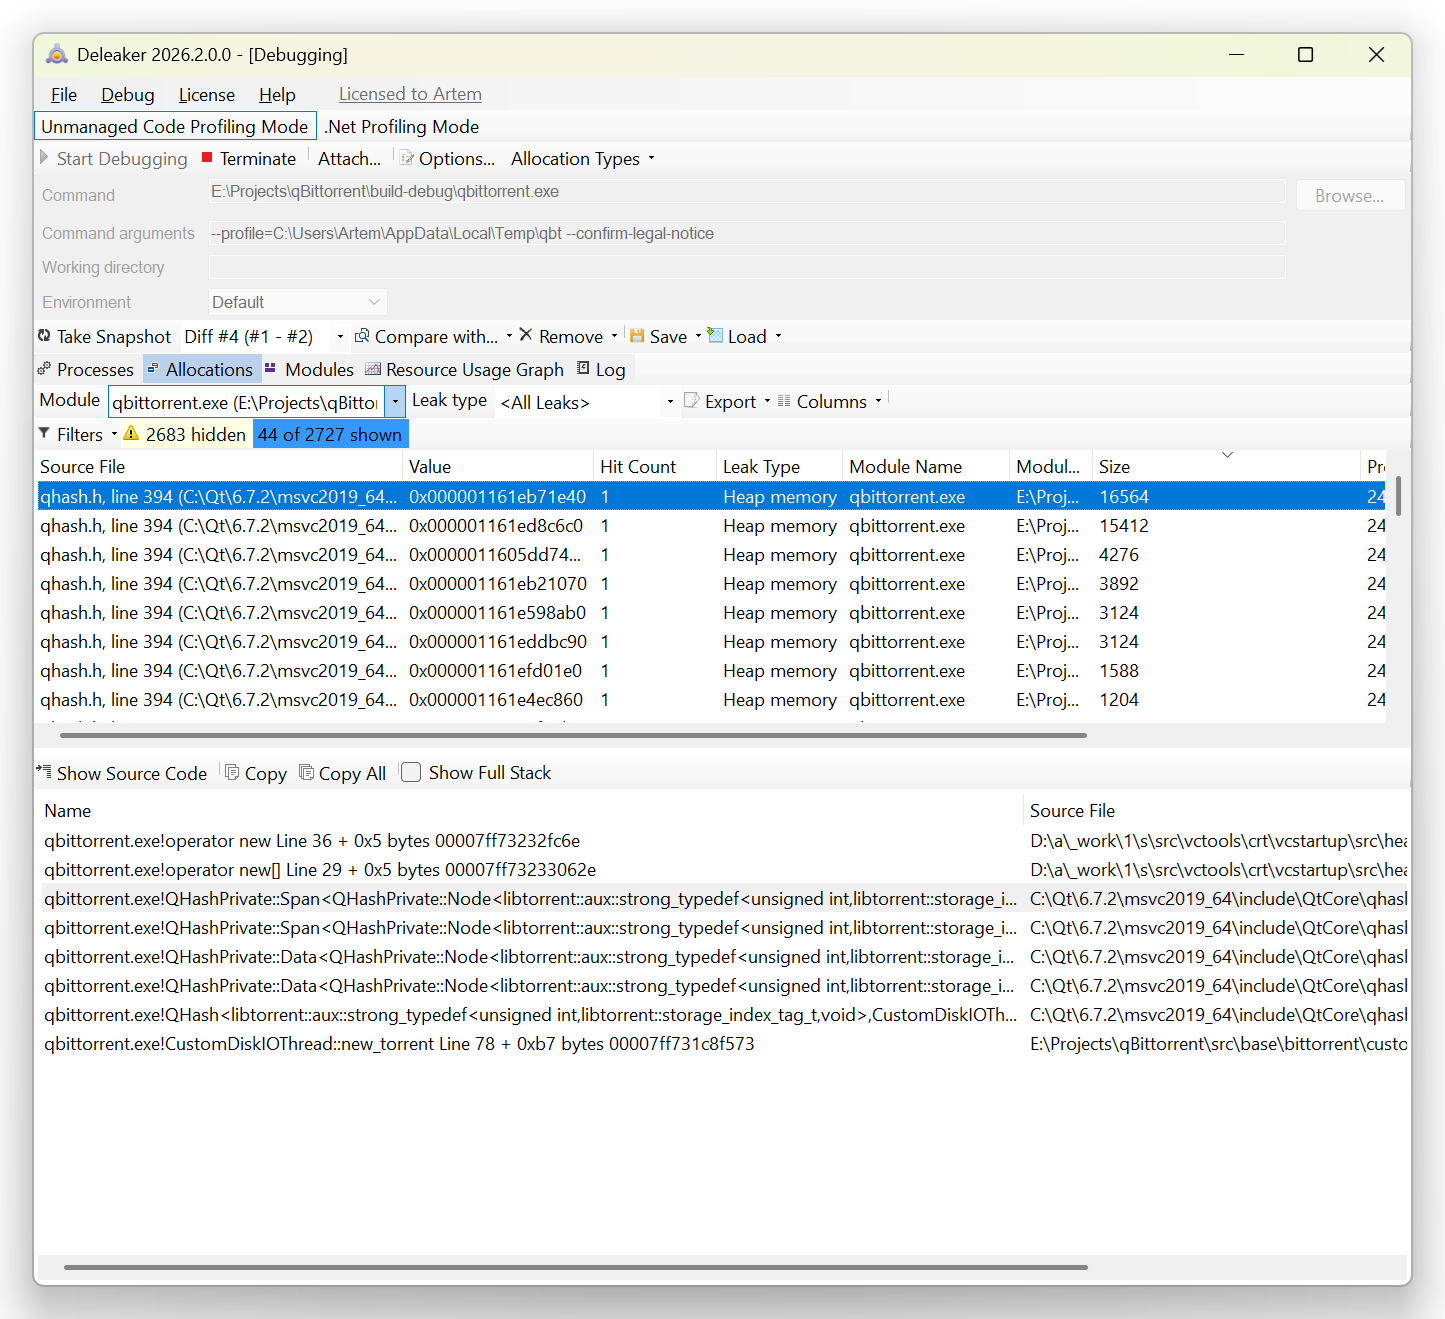The image size is (1445, 1319).
Task: Click the Columns list icon
Action: (x=784, y=400)
